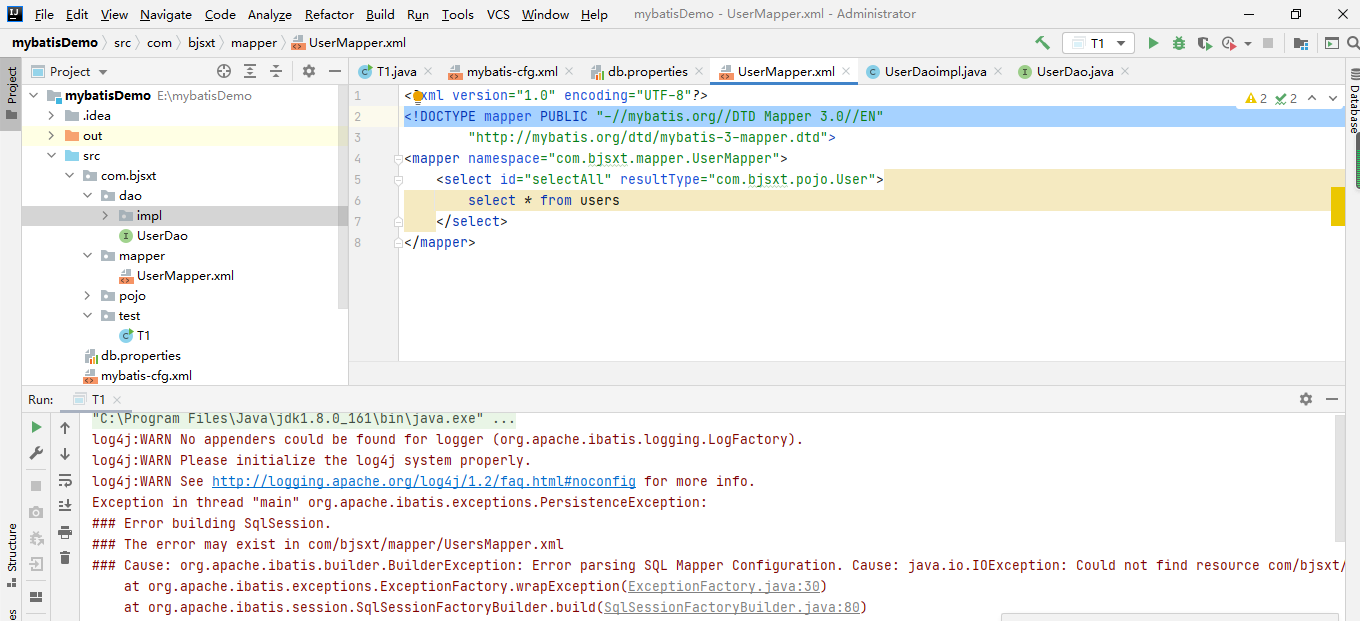
Task: Click the down arrow in Run panel
Action: 65,453
